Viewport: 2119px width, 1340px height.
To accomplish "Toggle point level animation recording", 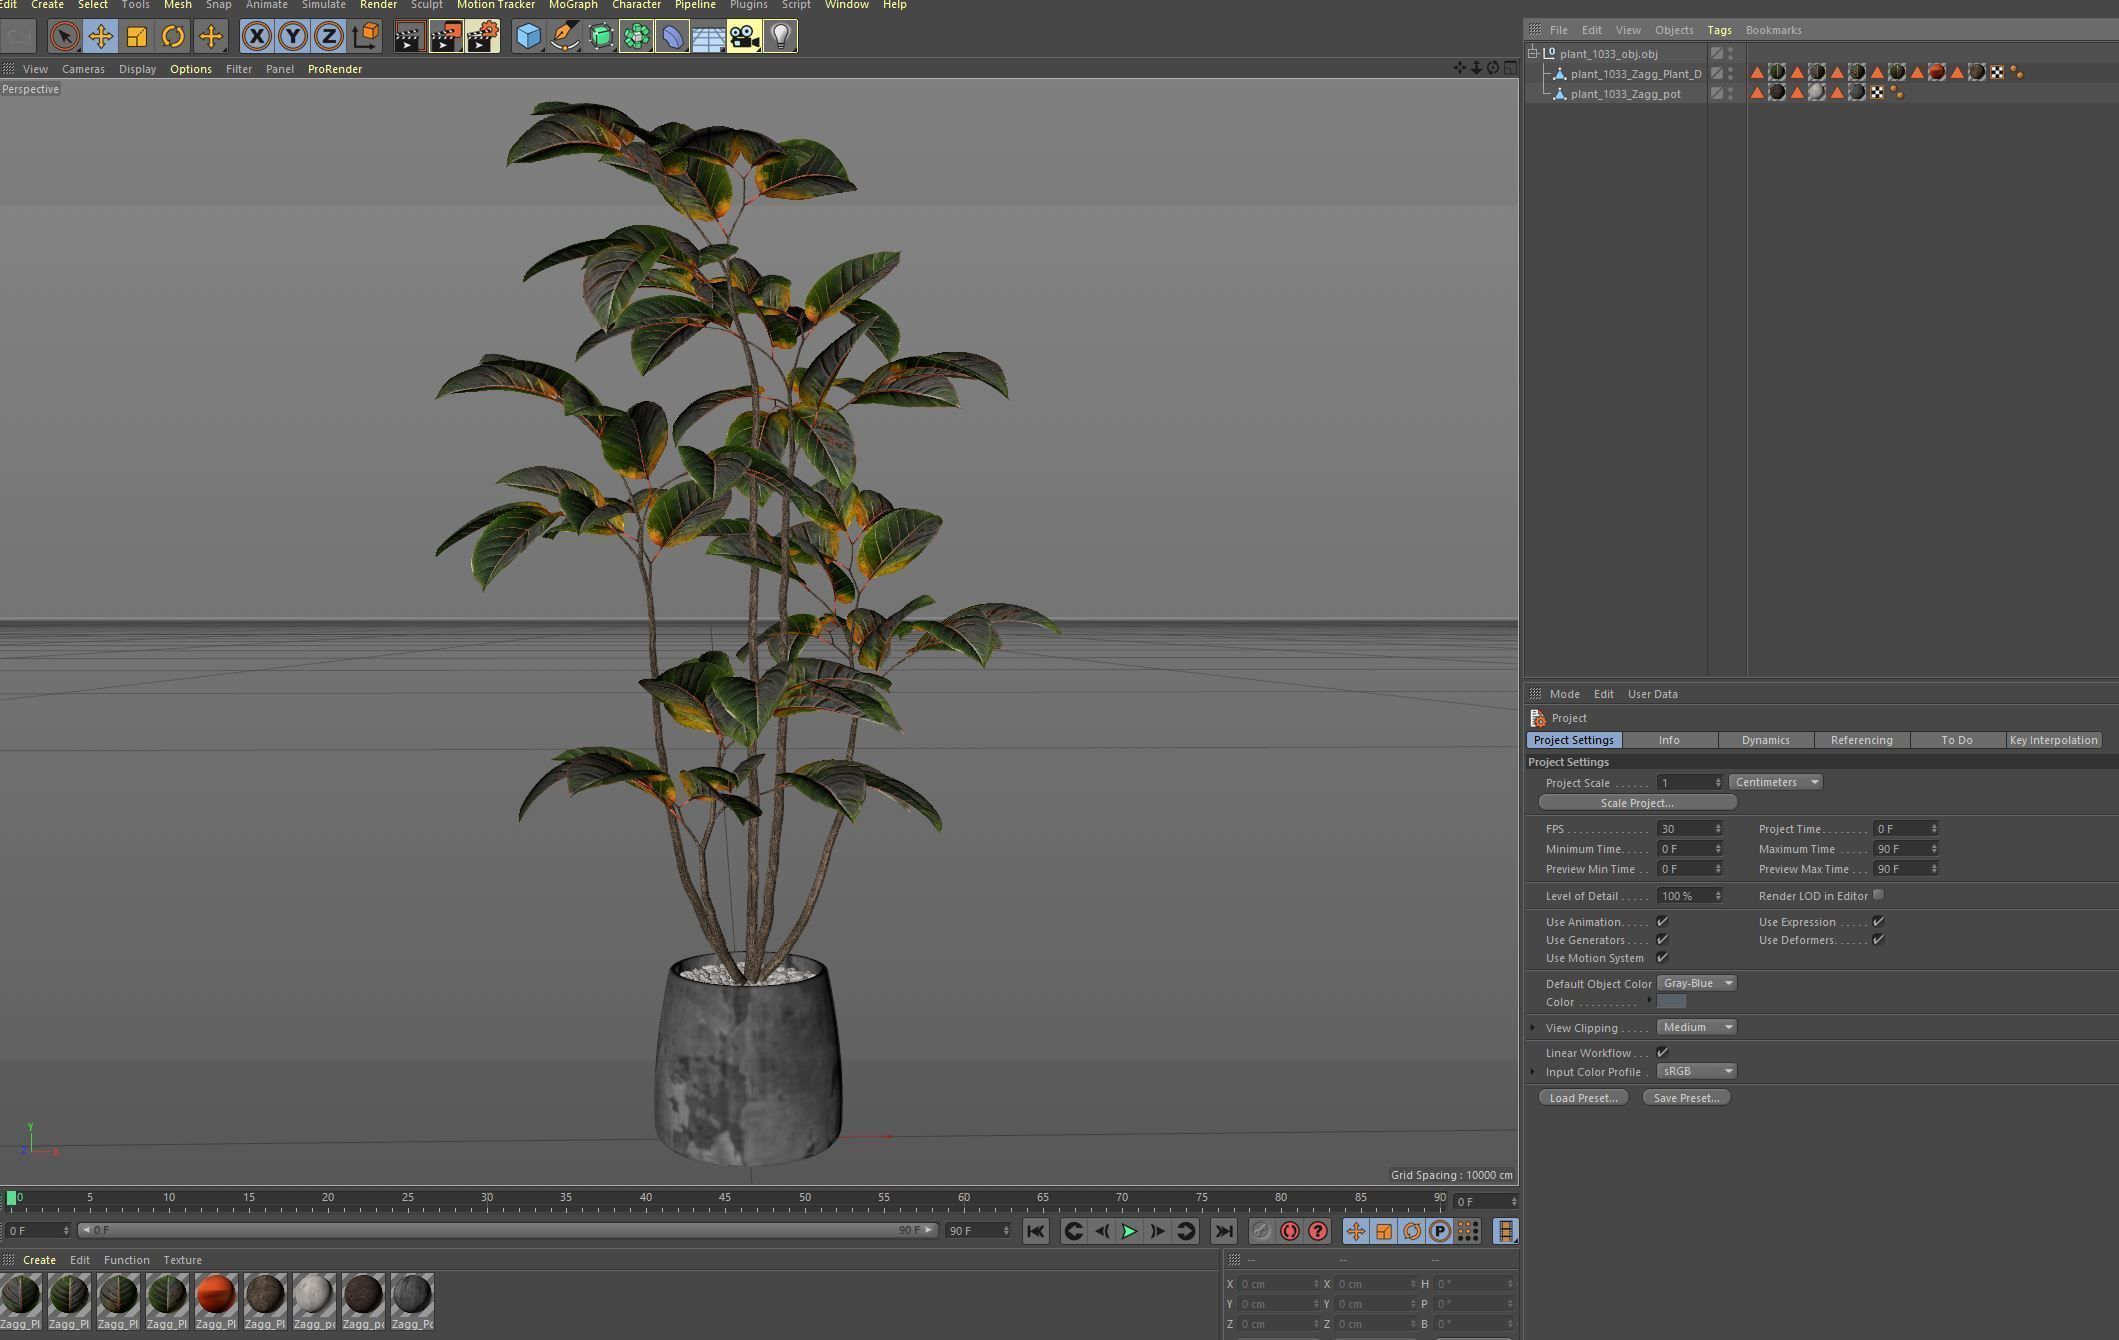I will click(1467, 1231).
